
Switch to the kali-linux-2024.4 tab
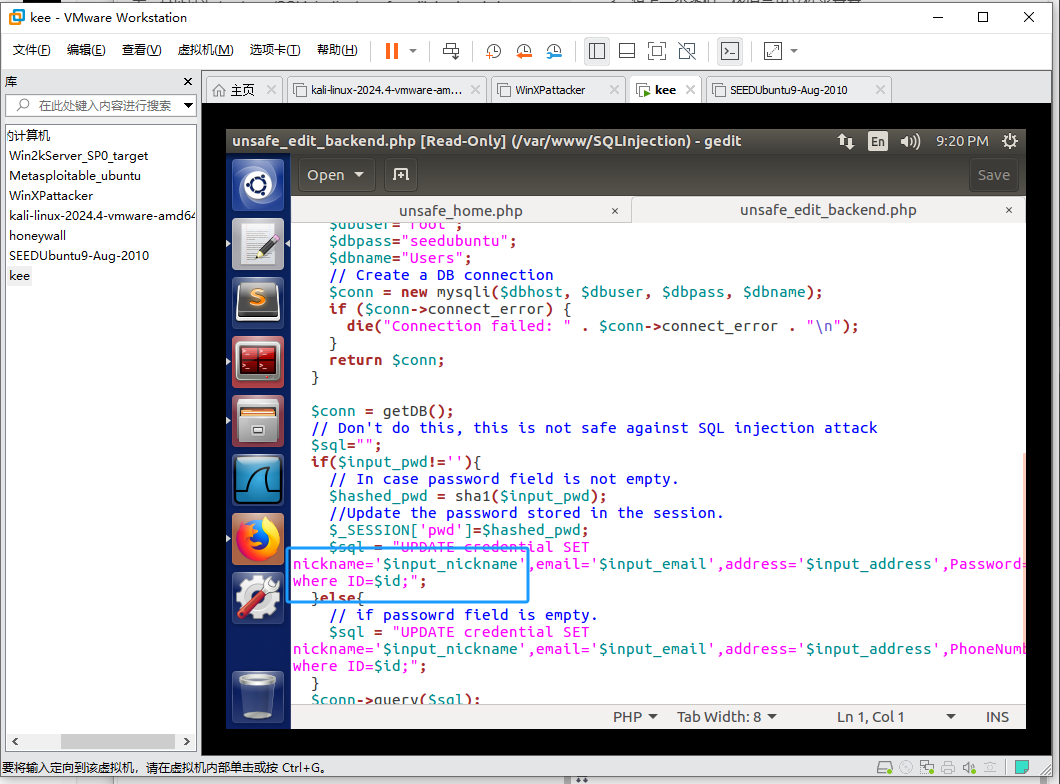click(387, 90)
